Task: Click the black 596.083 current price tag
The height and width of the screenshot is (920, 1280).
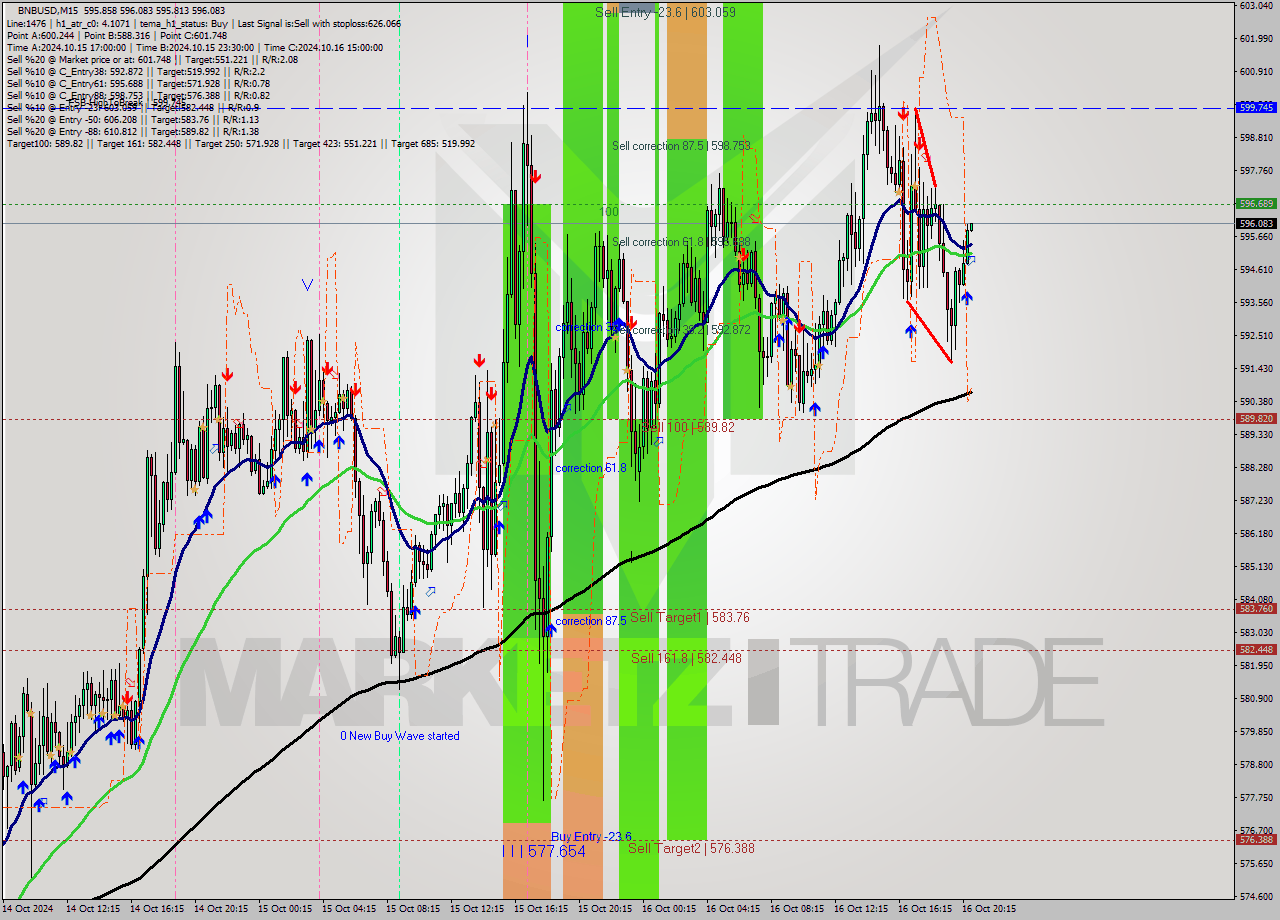Action: 1256,223
